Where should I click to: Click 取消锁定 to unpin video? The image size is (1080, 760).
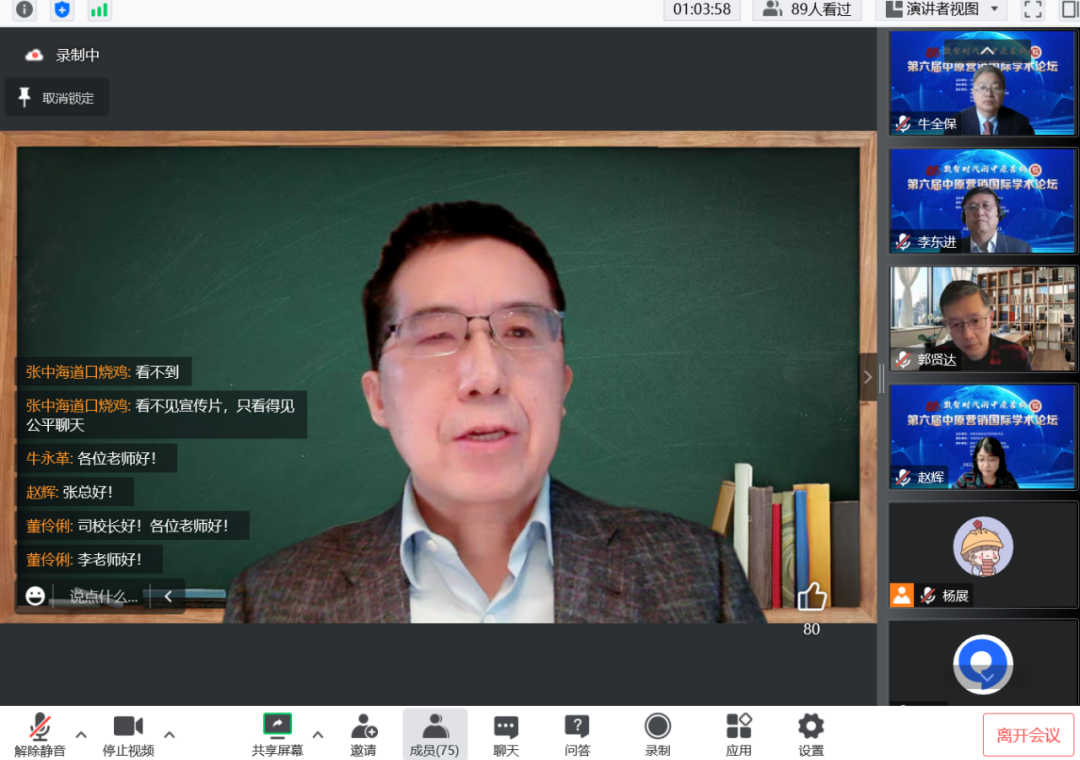(x=57, y=98)
